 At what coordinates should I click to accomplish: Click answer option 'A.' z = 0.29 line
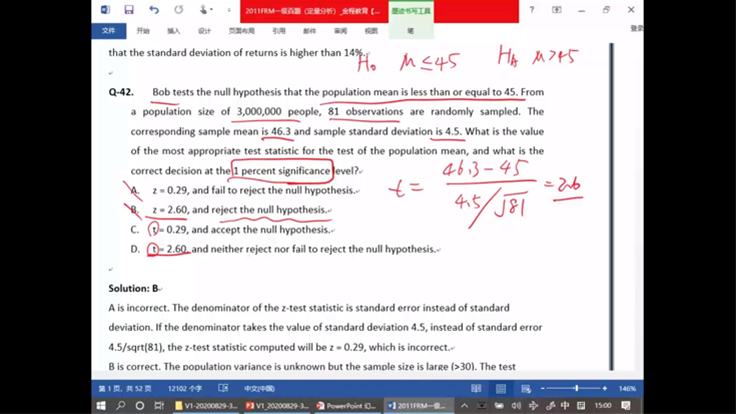[x=243, y=190]
